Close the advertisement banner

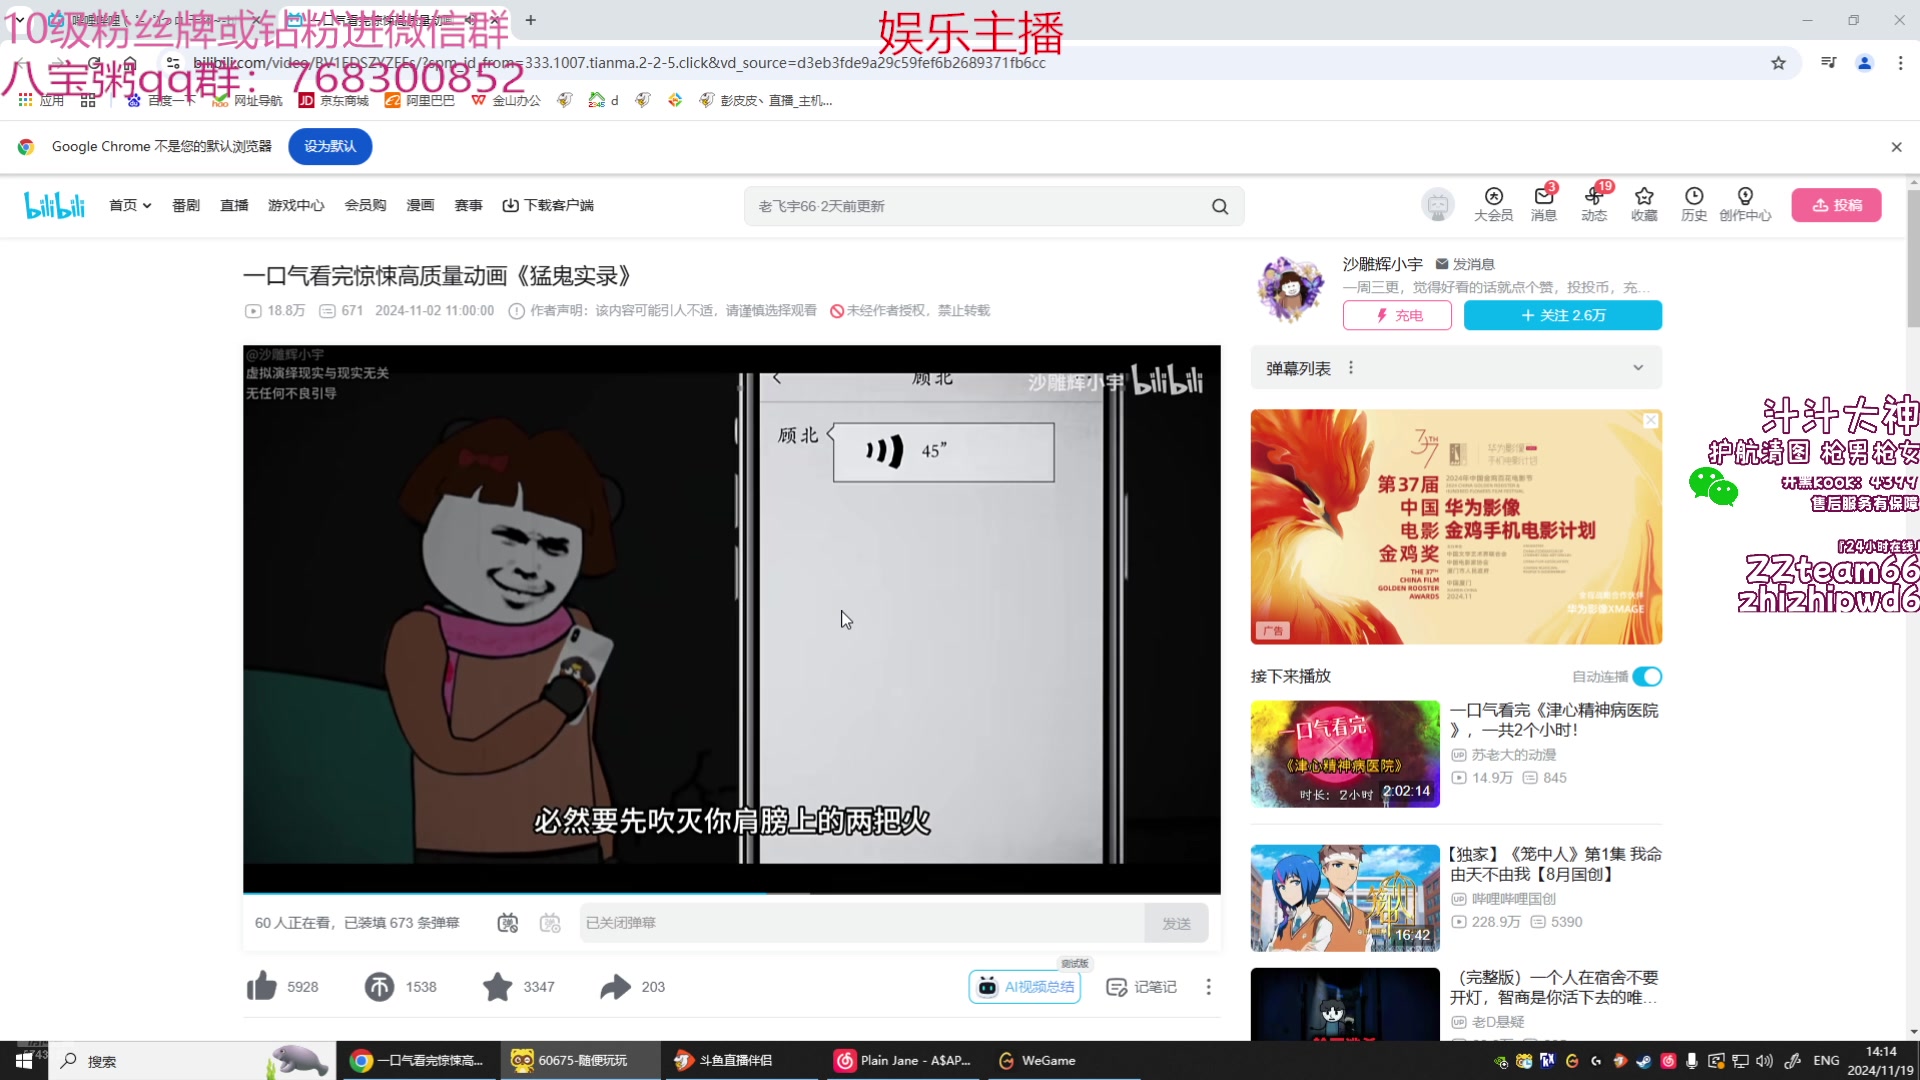tap(1651, 421)
